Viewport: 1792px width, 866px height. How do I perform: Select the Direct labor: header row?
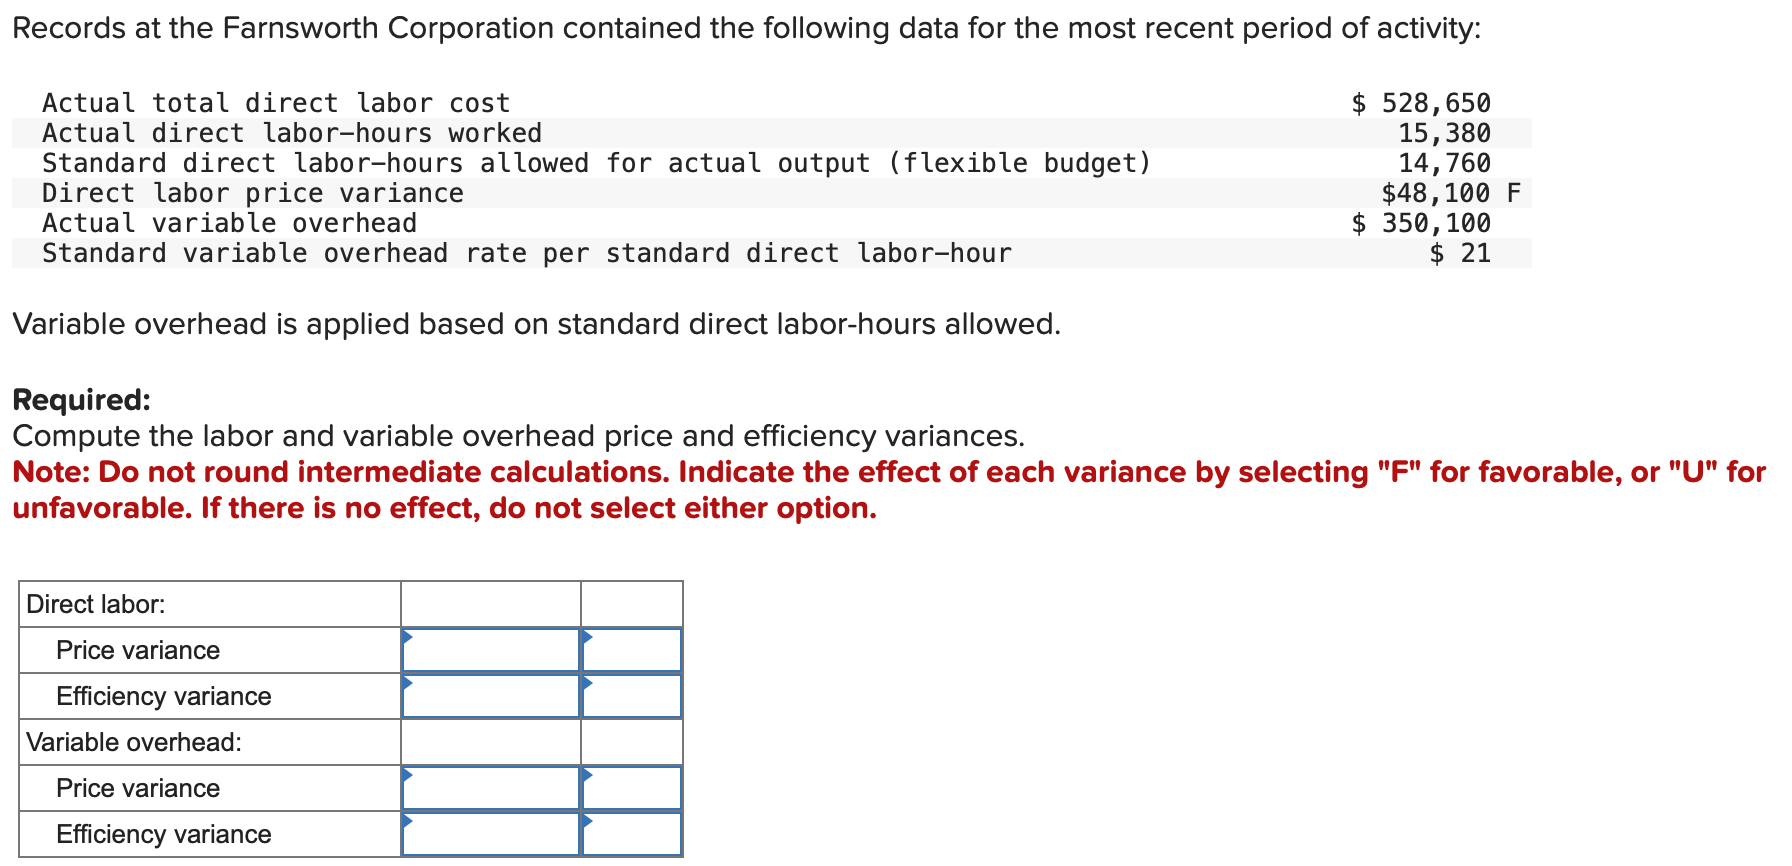tap(95, 604)
